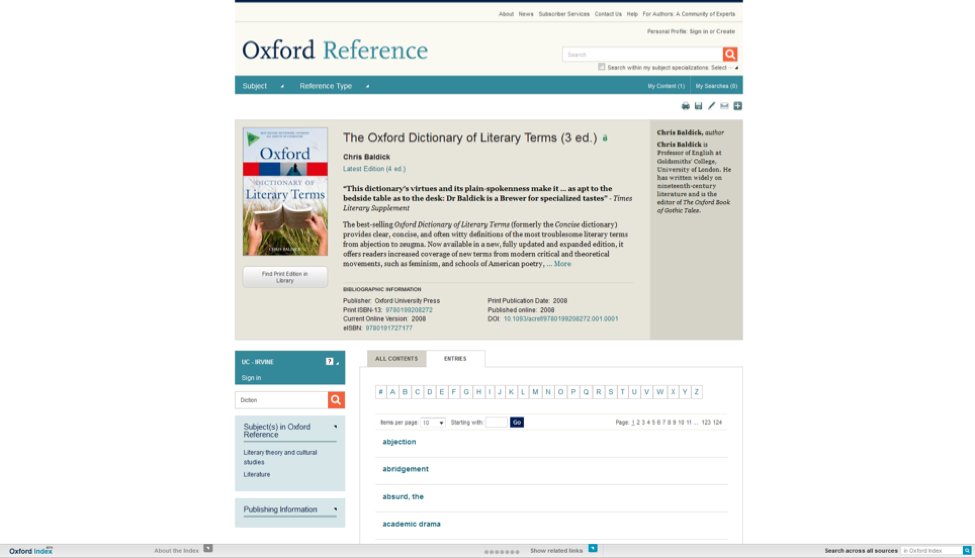Screen dimensions: 975x558
Task: Open My Searches (0)
Action: click(x=716, y=86)
